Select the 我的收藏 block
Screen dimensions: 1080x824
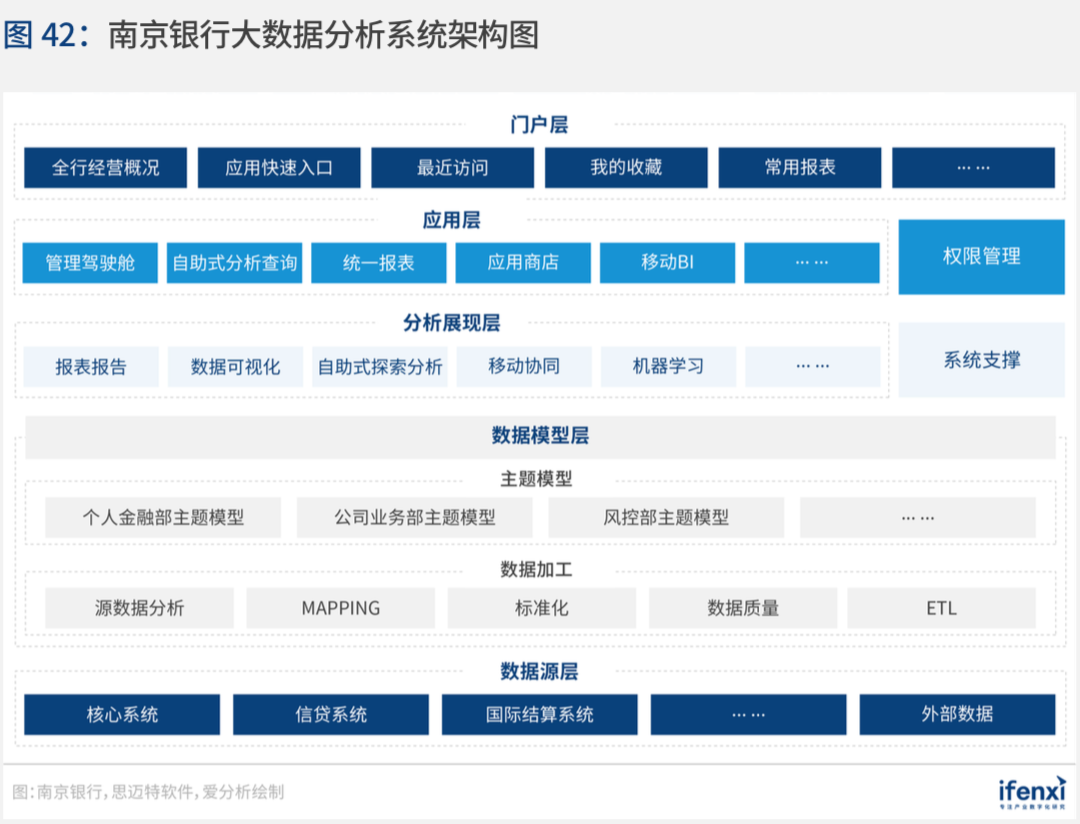pyautogui.click(x=626, y=167)
